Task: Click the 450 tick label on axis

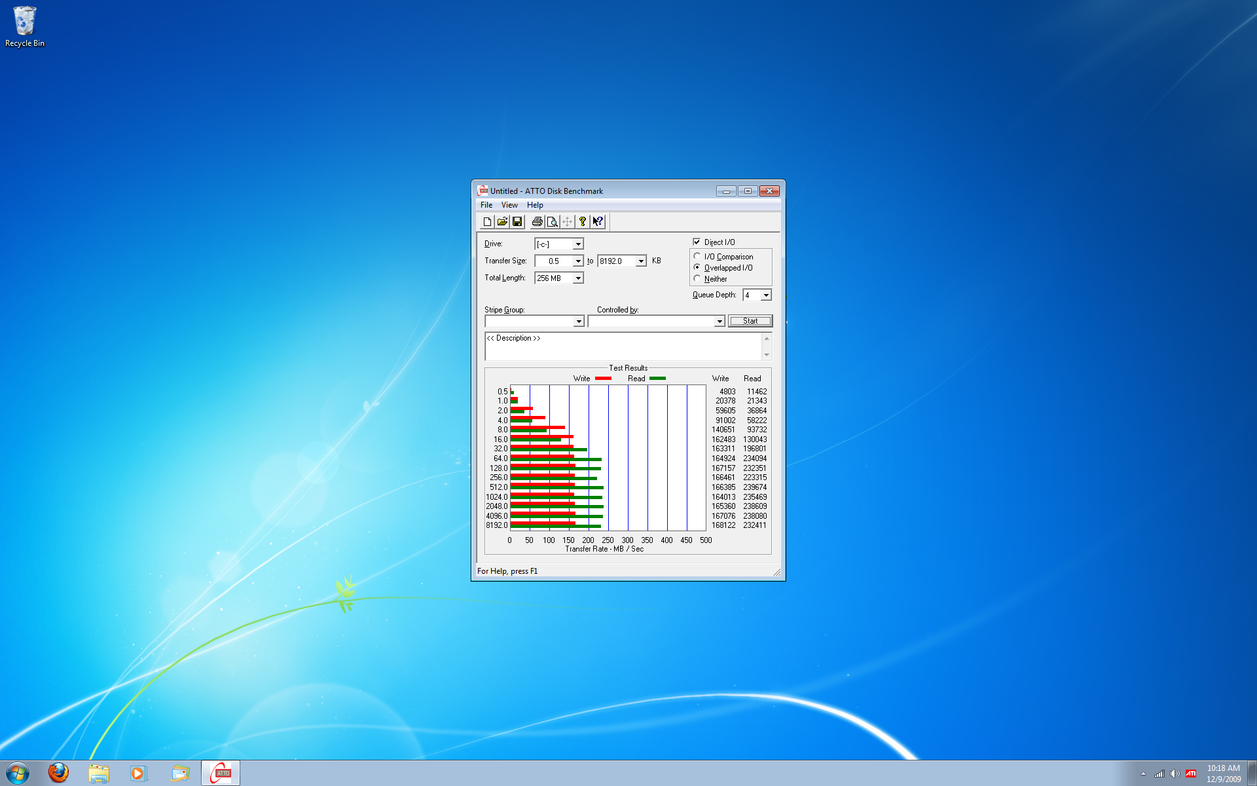Action: point(686,540)
